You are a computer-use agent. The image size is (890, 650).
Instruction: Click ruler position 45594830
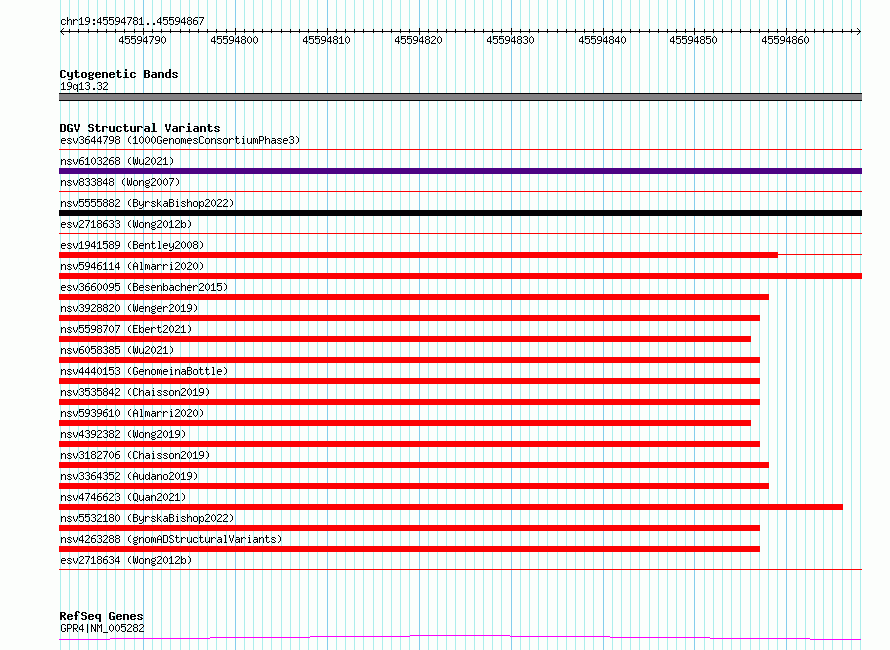510,40
